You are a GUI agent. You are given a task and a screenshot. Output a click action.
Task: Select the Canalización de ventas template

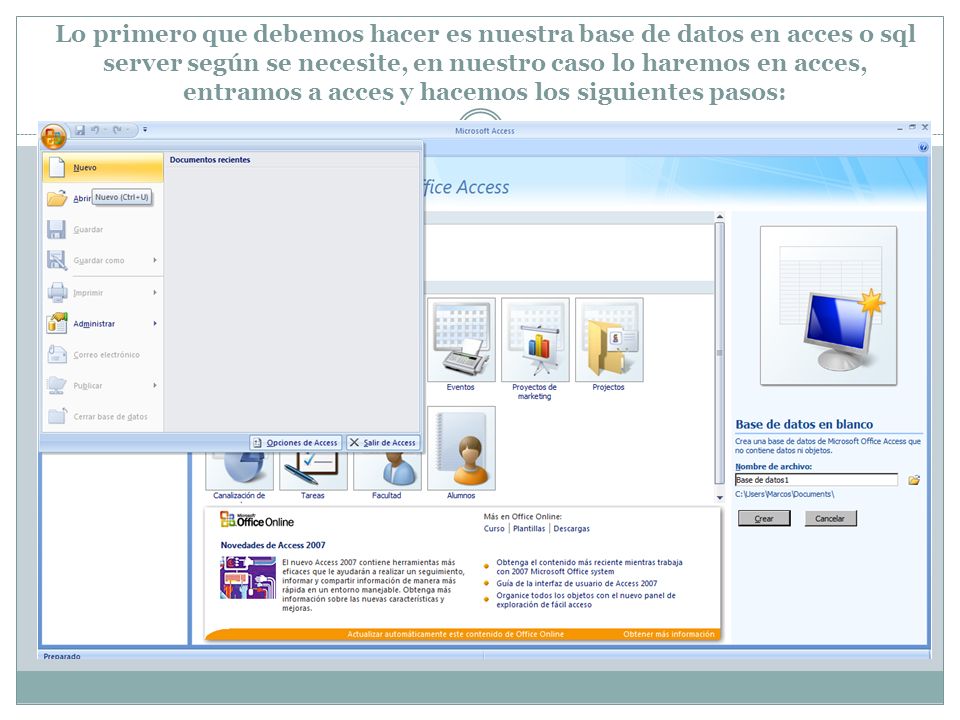[239, 471]
